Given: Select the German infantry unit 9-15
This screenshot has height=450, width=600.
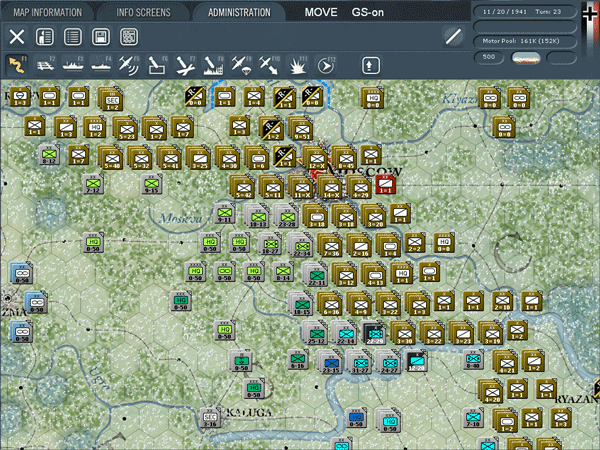Looking at the screenshot, I should pyautogui.click(x=152, y=184).
